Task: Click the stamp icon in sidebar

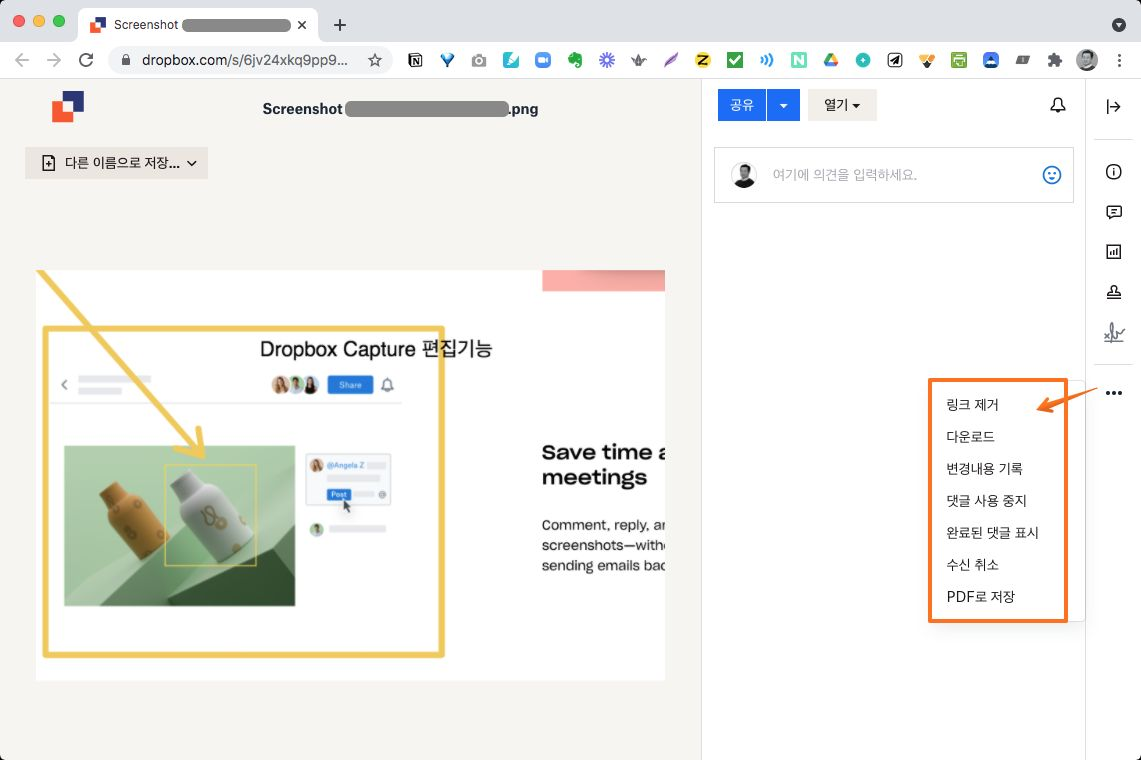Action: click(1113, 292)
